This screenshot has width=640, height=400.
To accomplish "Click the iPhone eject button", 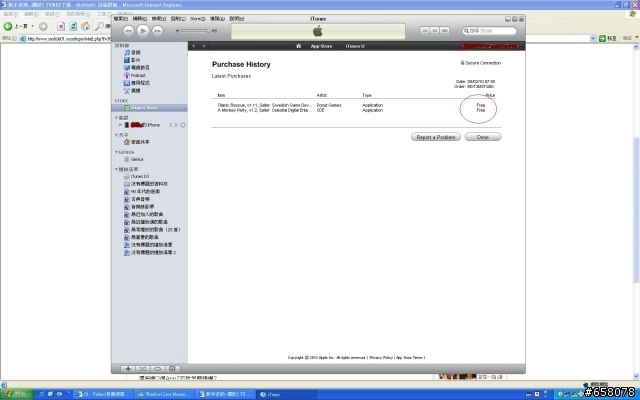I will coord(183,125).
